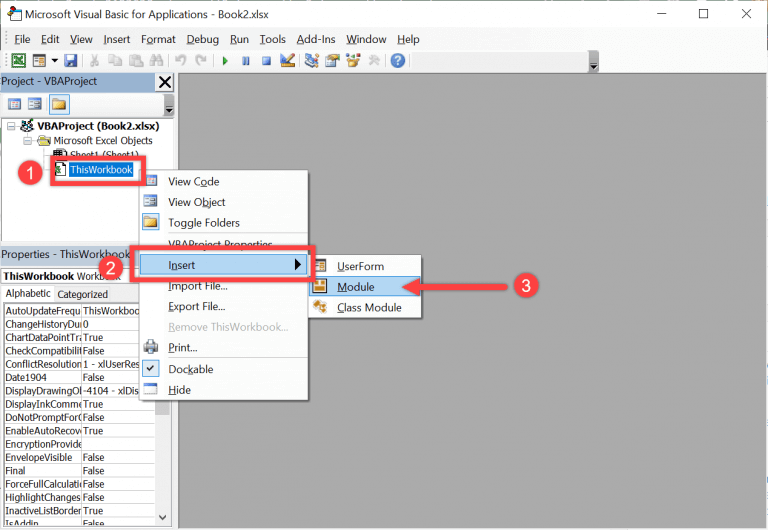Choose Export File... in context menu
The image size is (768, 530).
(x=224, y=307)
